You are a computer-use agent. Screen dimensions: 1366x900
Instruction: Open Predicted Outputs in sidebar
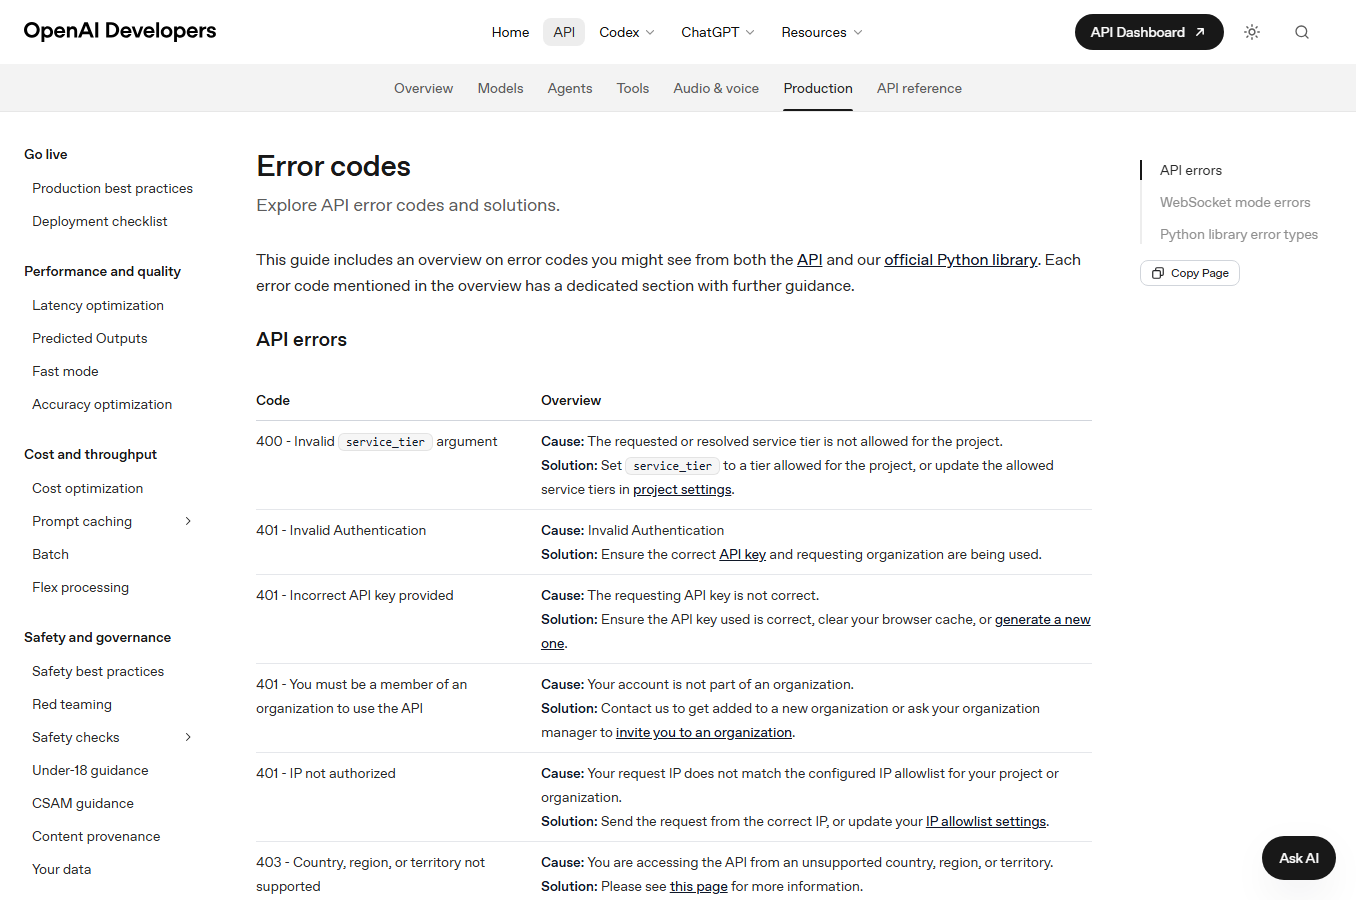pos(90,338)
